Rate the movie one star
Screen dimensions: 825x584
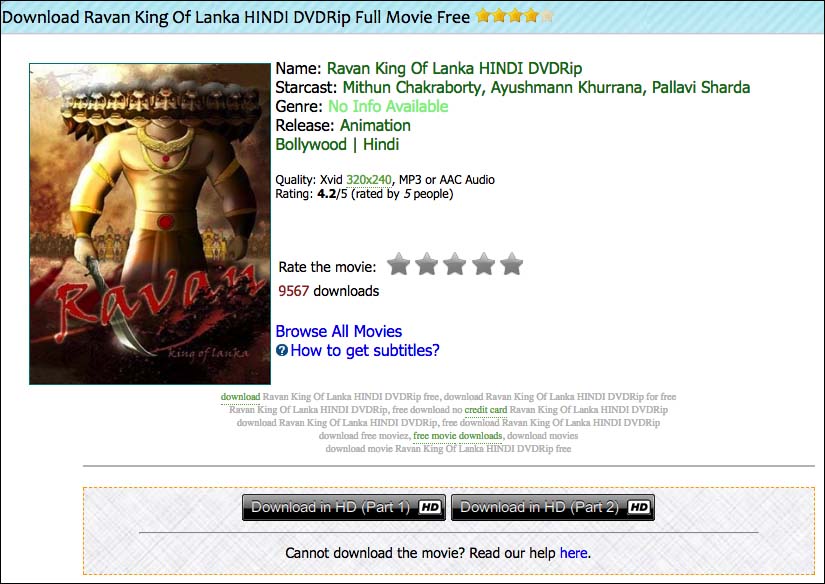click(398, 264)
